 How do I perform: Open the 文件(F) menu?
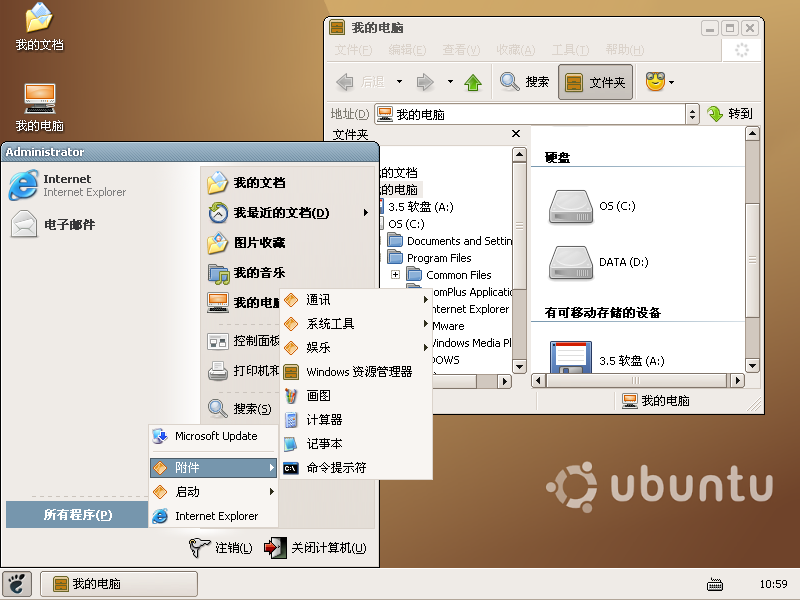(x=353, y=50)
